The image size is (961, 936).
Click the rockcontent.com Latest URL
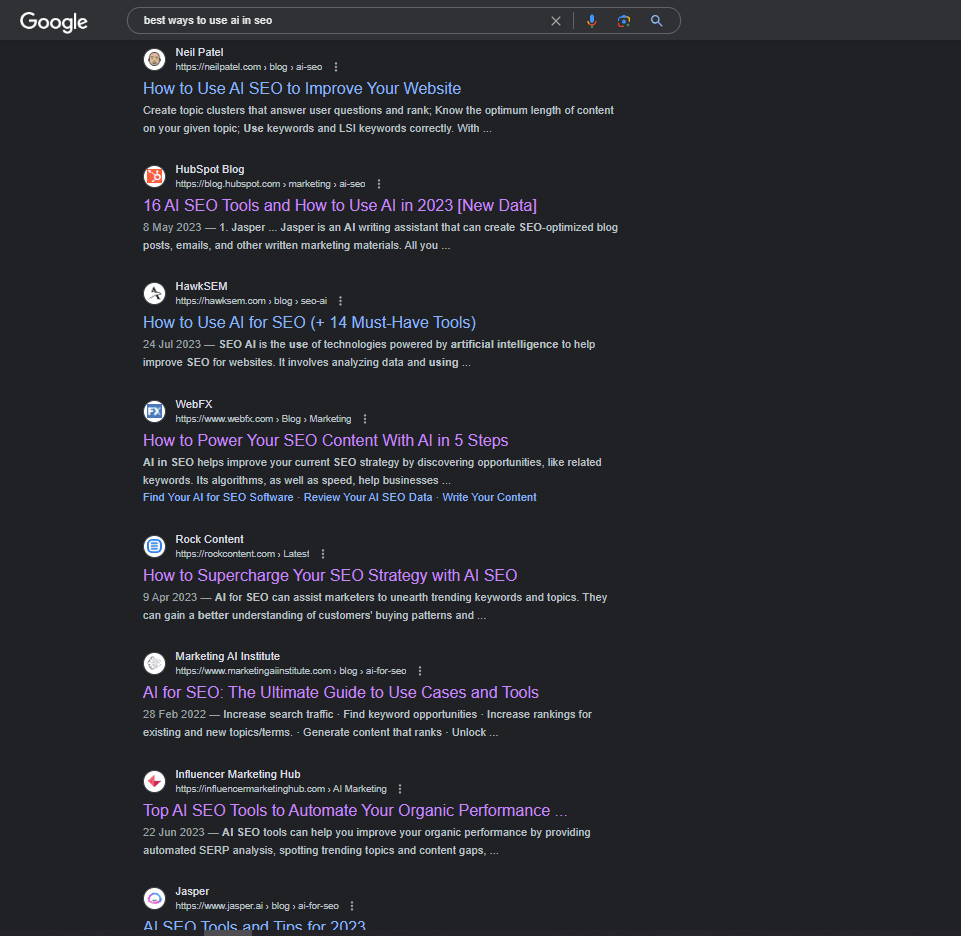click(x=242, y=554)
